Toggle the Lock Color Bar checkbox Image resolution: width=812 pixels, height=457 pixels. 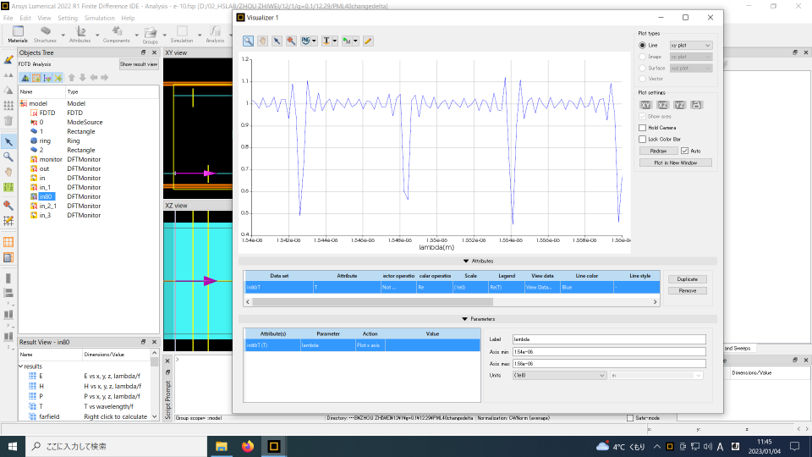pyautogui.click(x=643, y=139)
